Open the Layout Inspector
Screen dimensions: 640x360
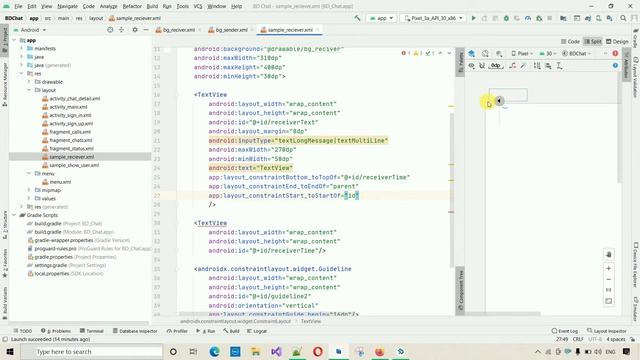click(x=607, y=331)
